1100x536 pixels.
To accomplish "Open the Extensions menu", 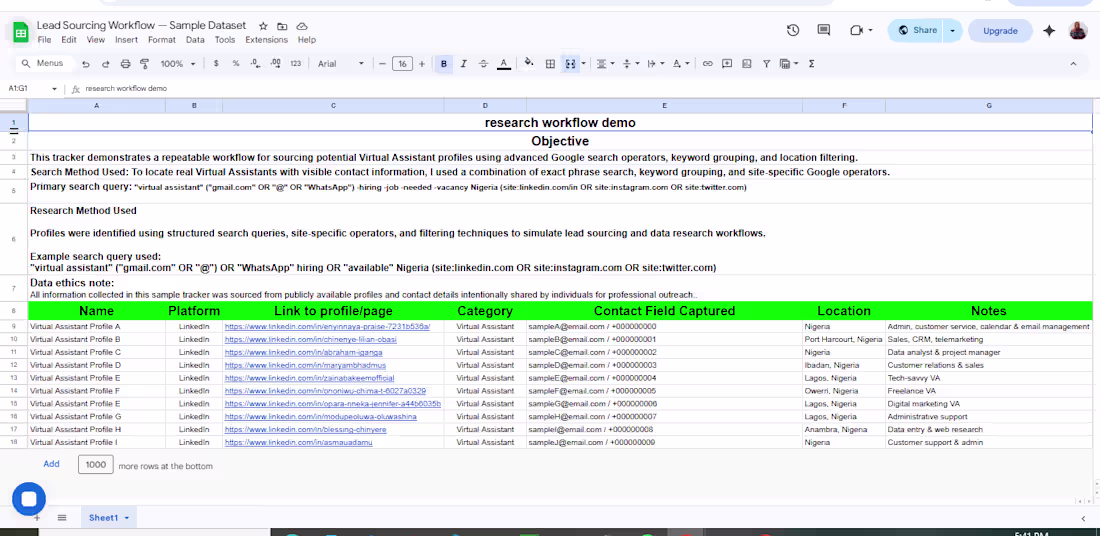I will (266, 40).
